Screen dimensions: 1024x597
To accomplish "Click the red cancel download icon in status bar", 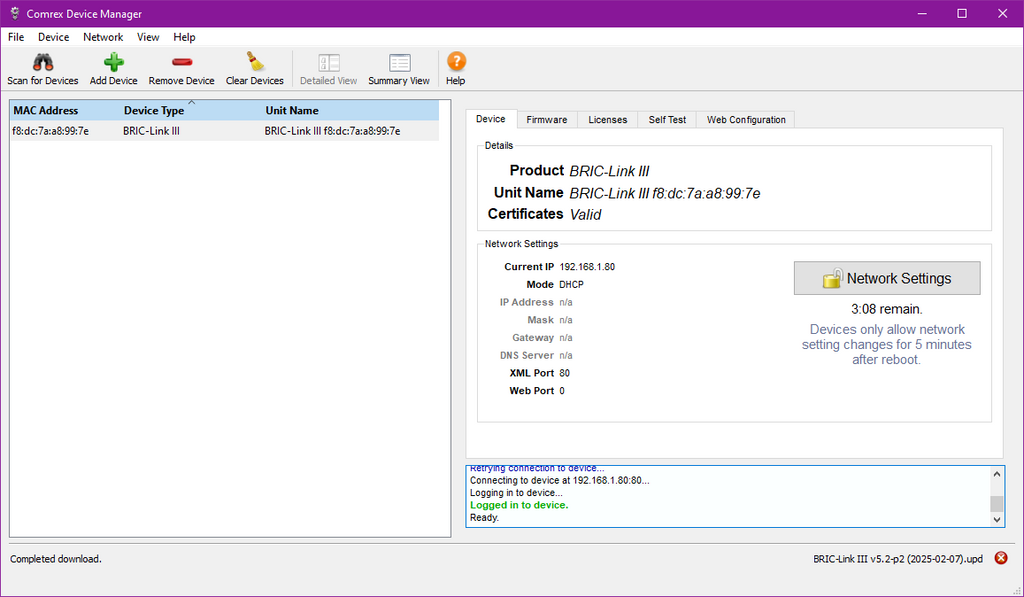I will click(1001, 558).
